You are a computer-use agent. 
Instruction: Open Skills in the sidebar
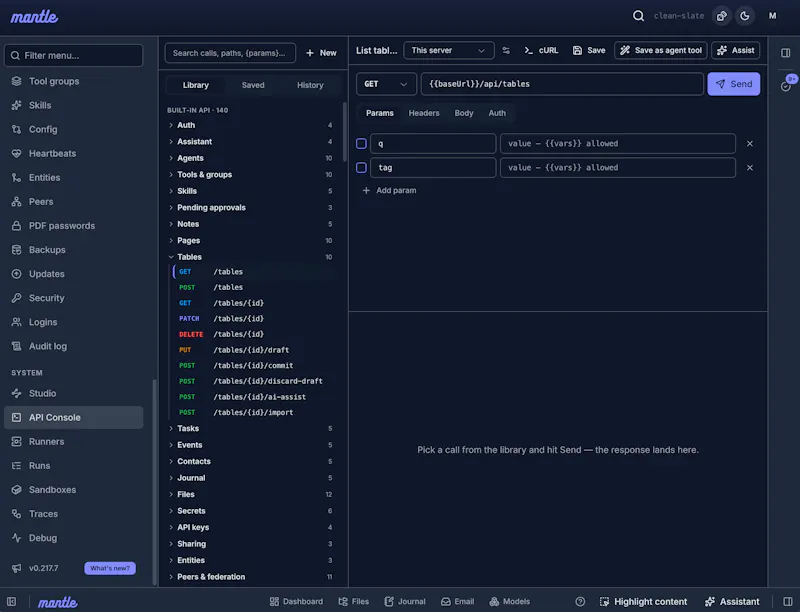(x=73, y=105)
